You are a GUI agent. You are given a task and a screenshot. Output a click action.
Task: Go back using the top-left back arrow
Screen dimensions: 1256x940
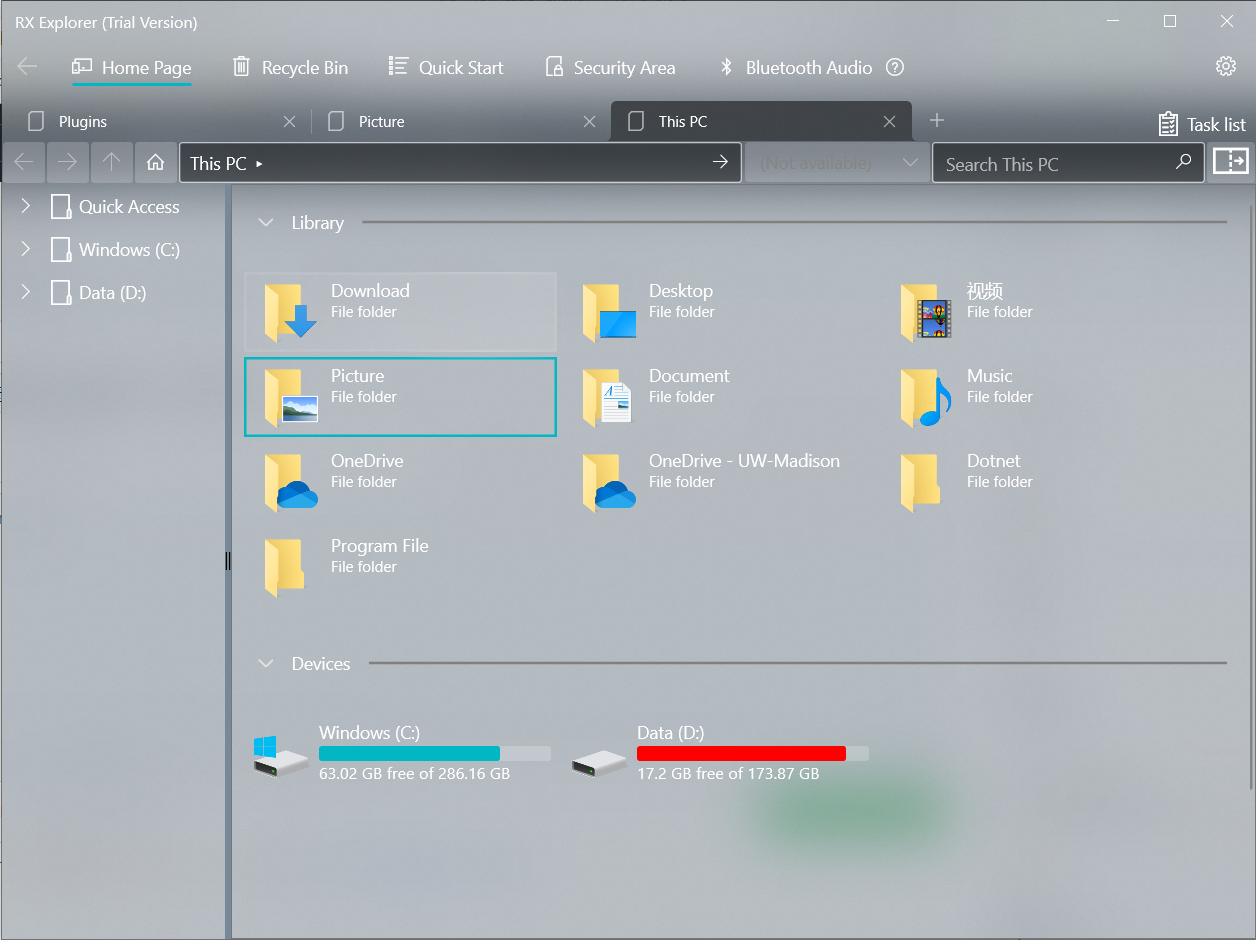coord(27,66)
